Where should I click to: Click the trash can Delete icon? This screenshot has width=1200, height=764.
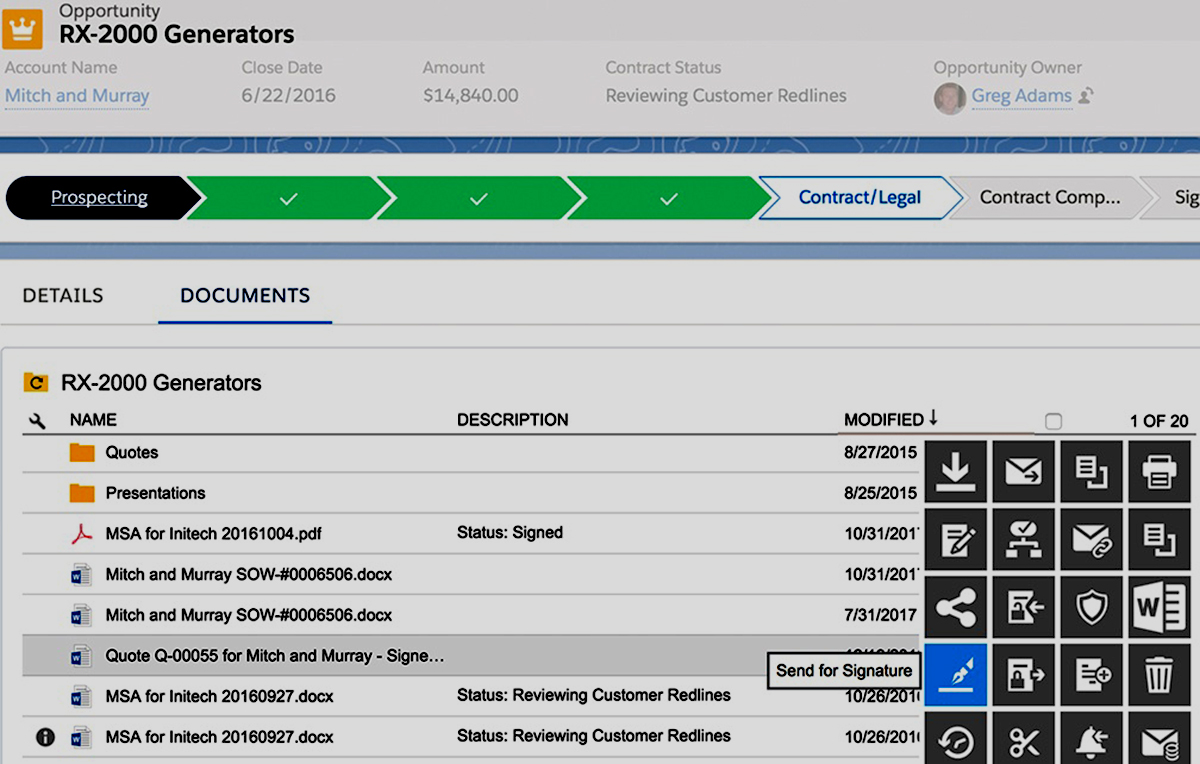1159,675
